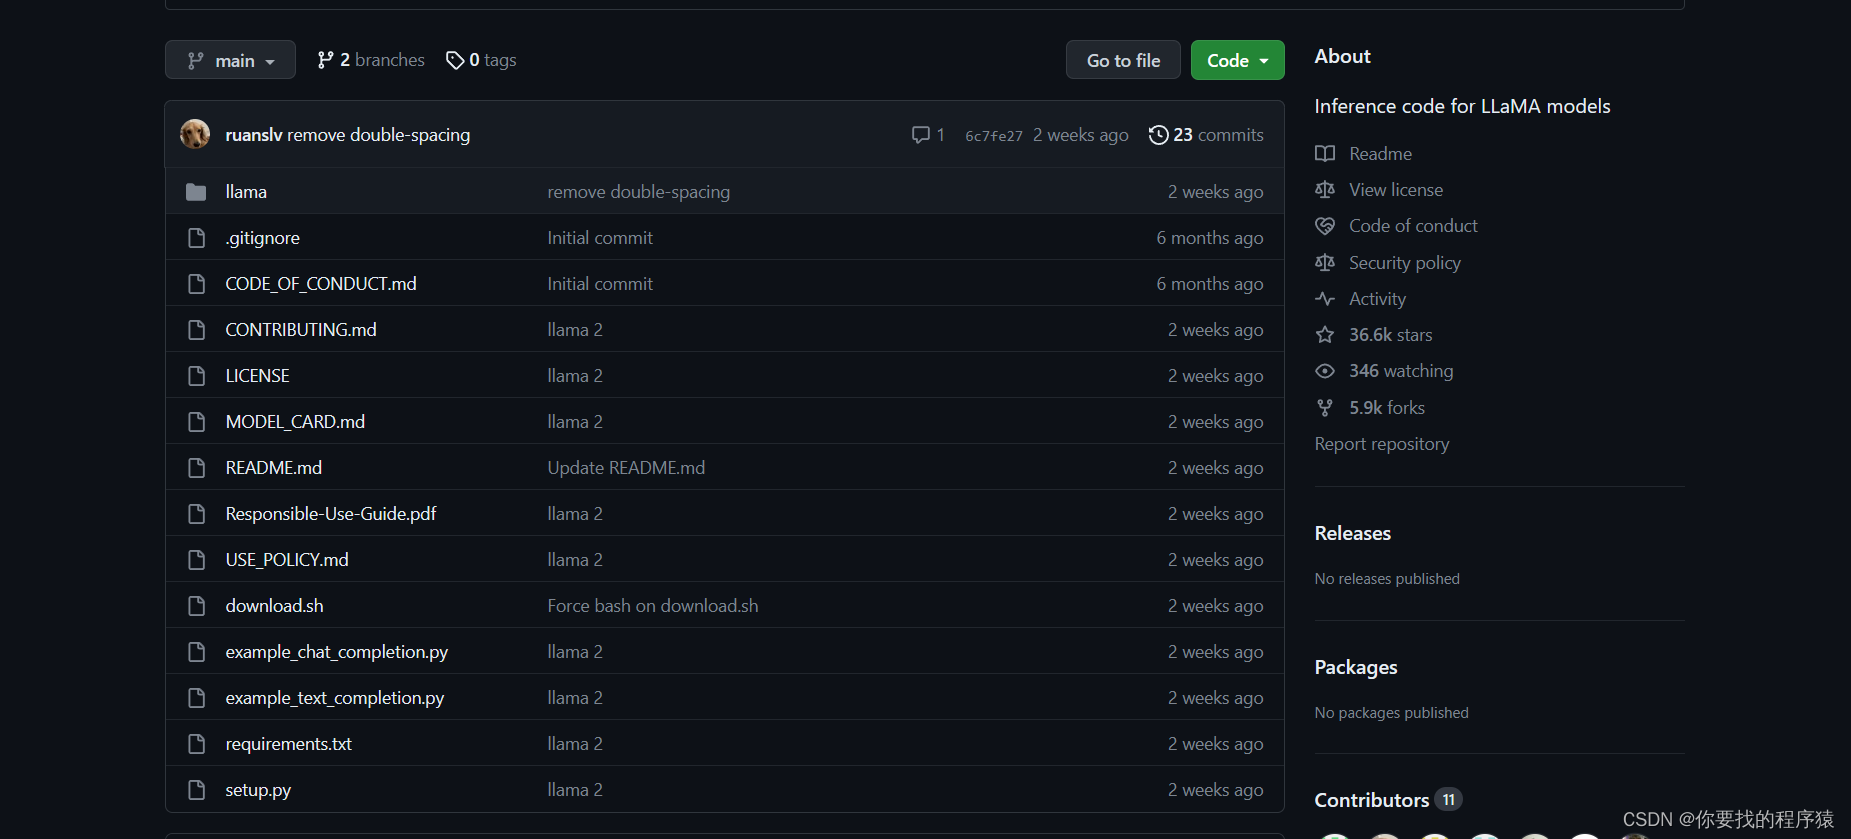Image resolution: width=1851 pixels, height=839 pixels.
Task: Open requirements.txt file
Action: [x=288, y=743]
